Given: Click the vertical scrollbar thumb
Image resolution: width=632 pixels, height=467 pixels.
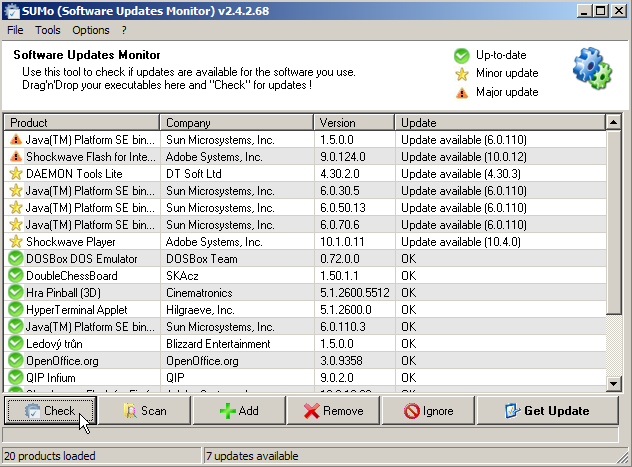Looking at the screenshot, I should pos(613,222).
